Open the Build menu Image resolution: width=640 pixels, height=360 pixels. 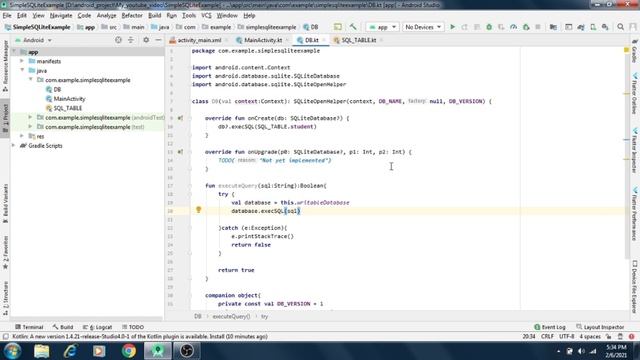[154, 16]
